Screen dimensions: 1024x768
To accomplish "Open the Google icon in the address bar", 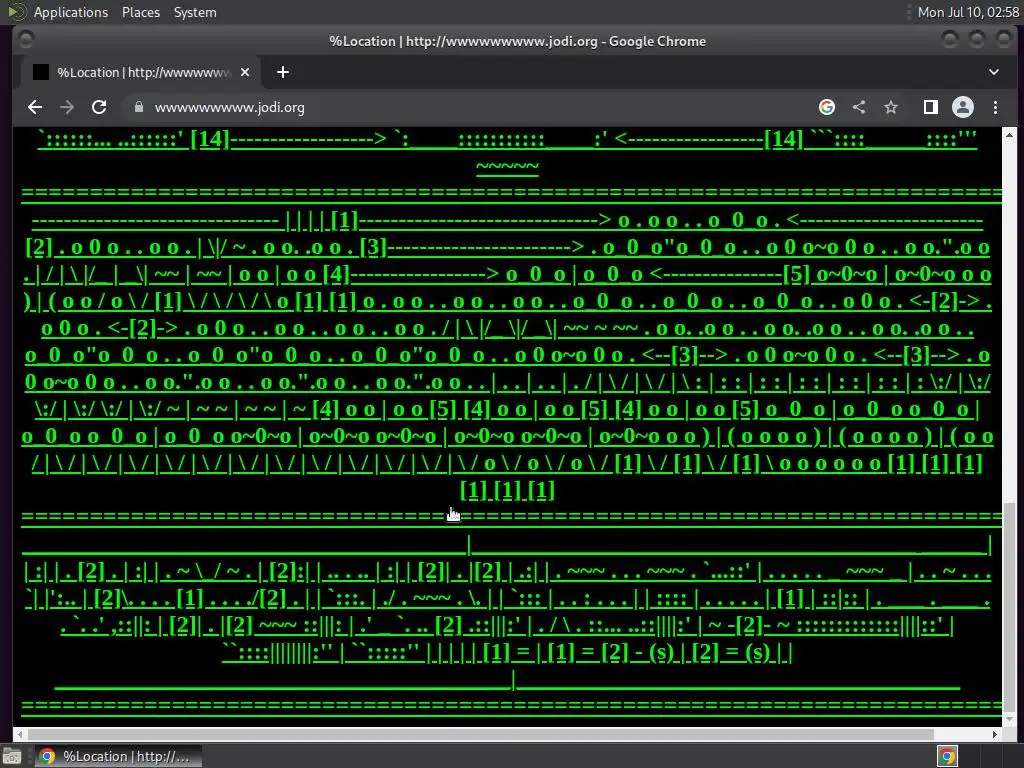I will [x=827, y=107].
